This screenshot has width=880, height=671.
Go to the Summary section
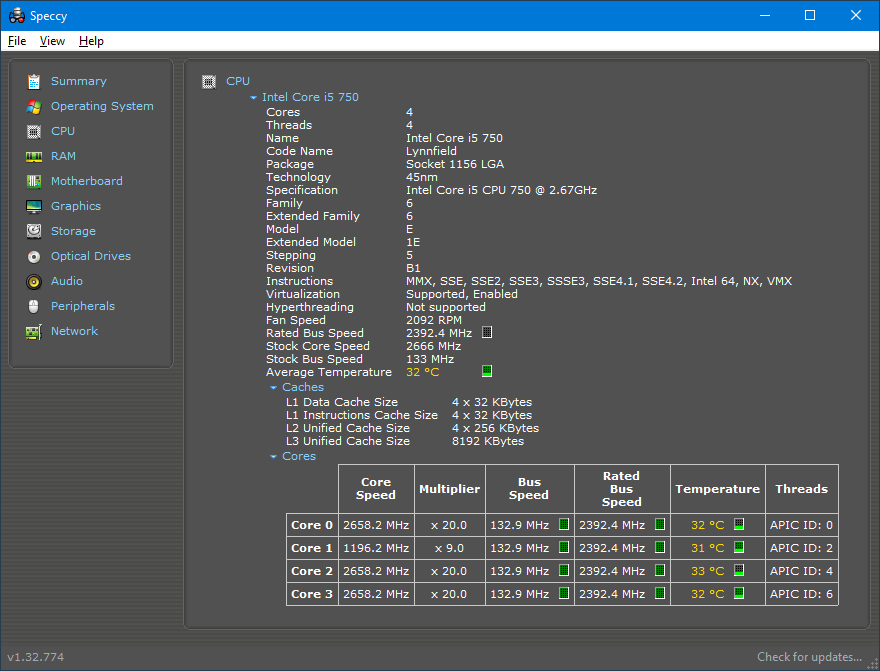(x=79, y=81)
